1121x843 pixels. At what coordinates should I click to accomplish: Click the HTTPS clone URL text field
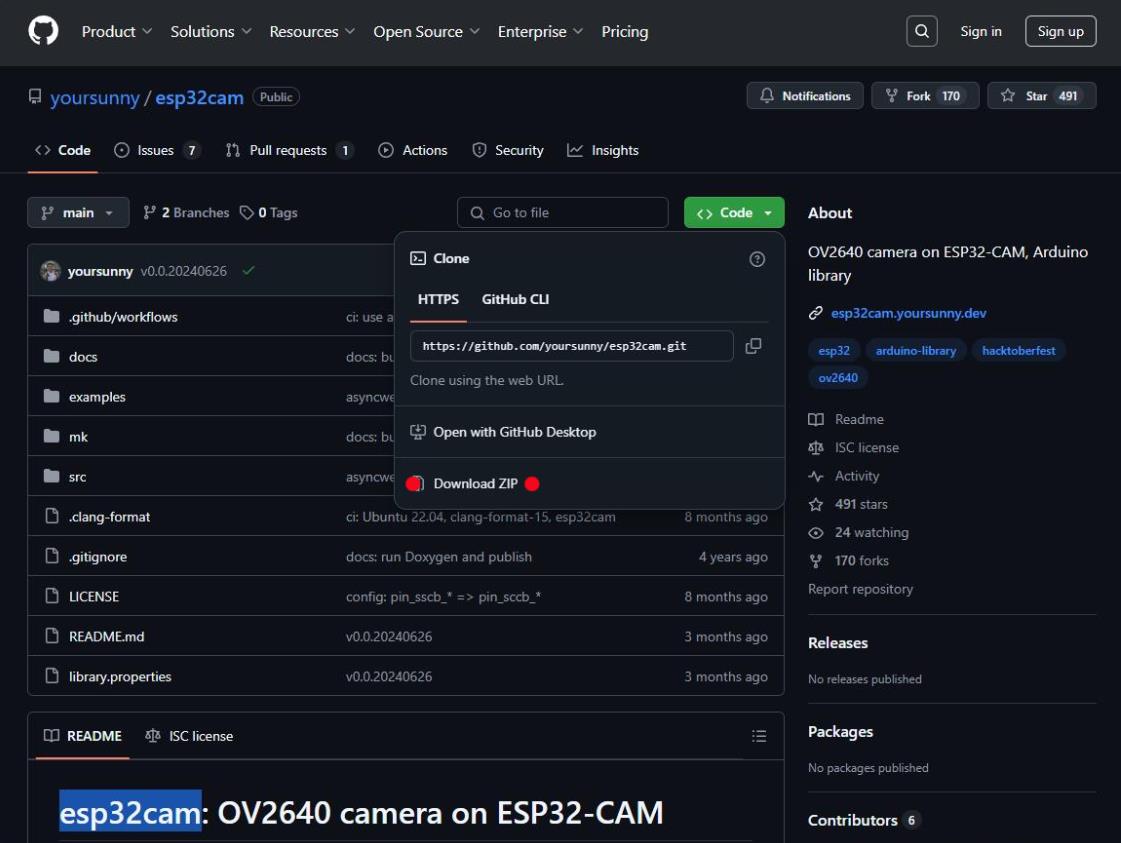[x=572, y=346]
